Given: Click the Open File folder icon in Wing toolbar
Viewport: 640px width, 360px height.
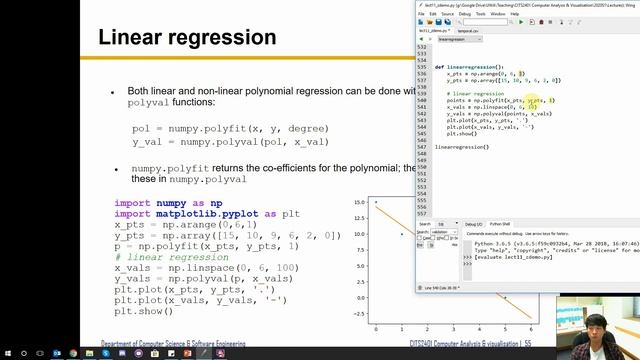Looking at the screenshot, I should (x=430, y=22).
